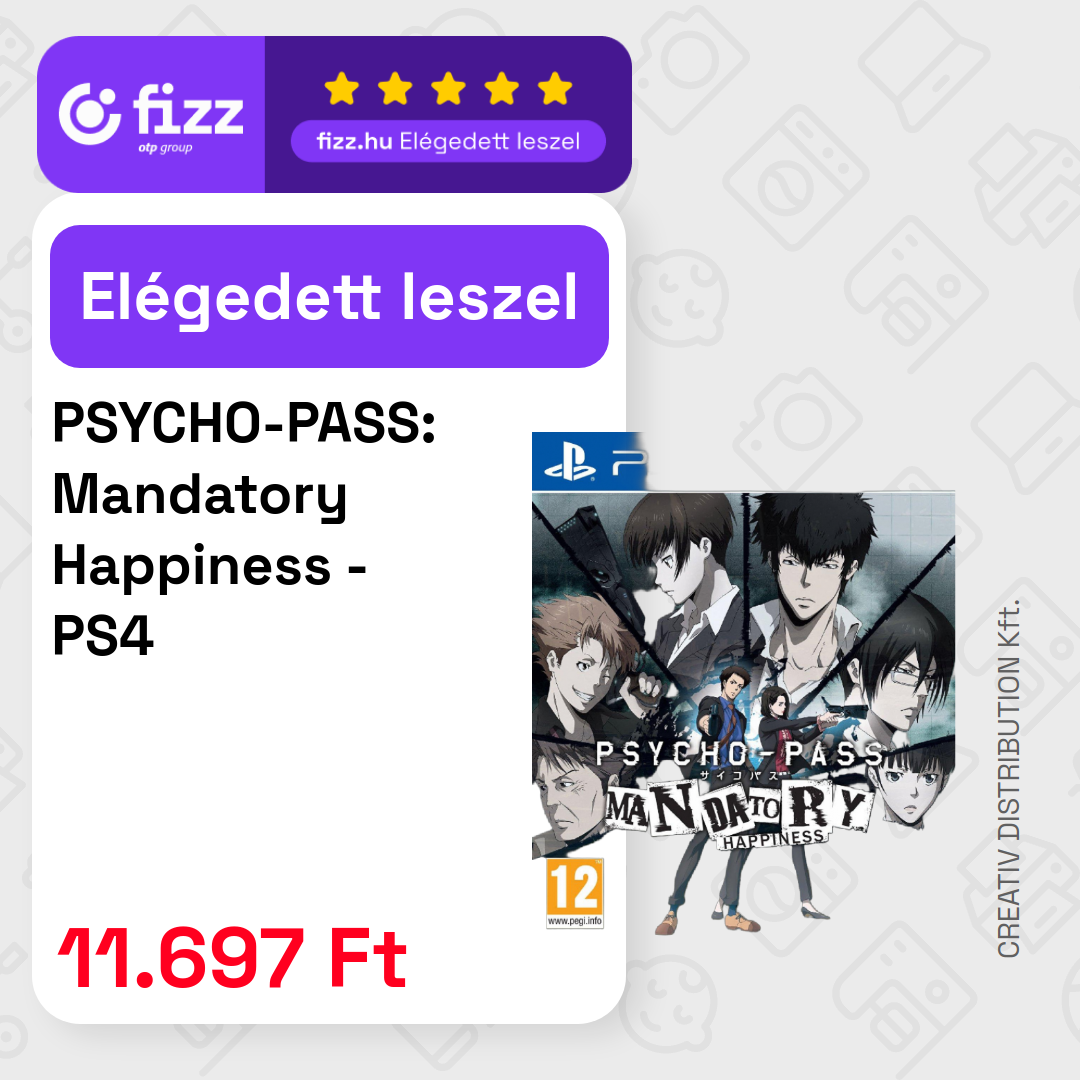Viewport: 1080px width, 1080px height.
Task: Click the second yellow rating star
Action: pyautogui.click(x=395, y=88)
